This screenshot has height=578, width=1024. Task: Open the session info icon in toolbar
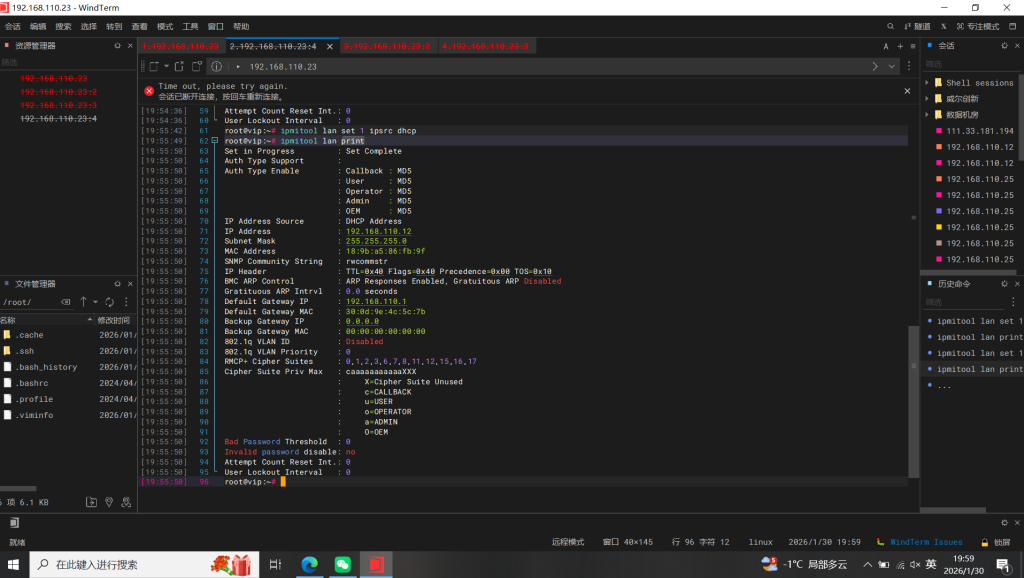(215, 66)
